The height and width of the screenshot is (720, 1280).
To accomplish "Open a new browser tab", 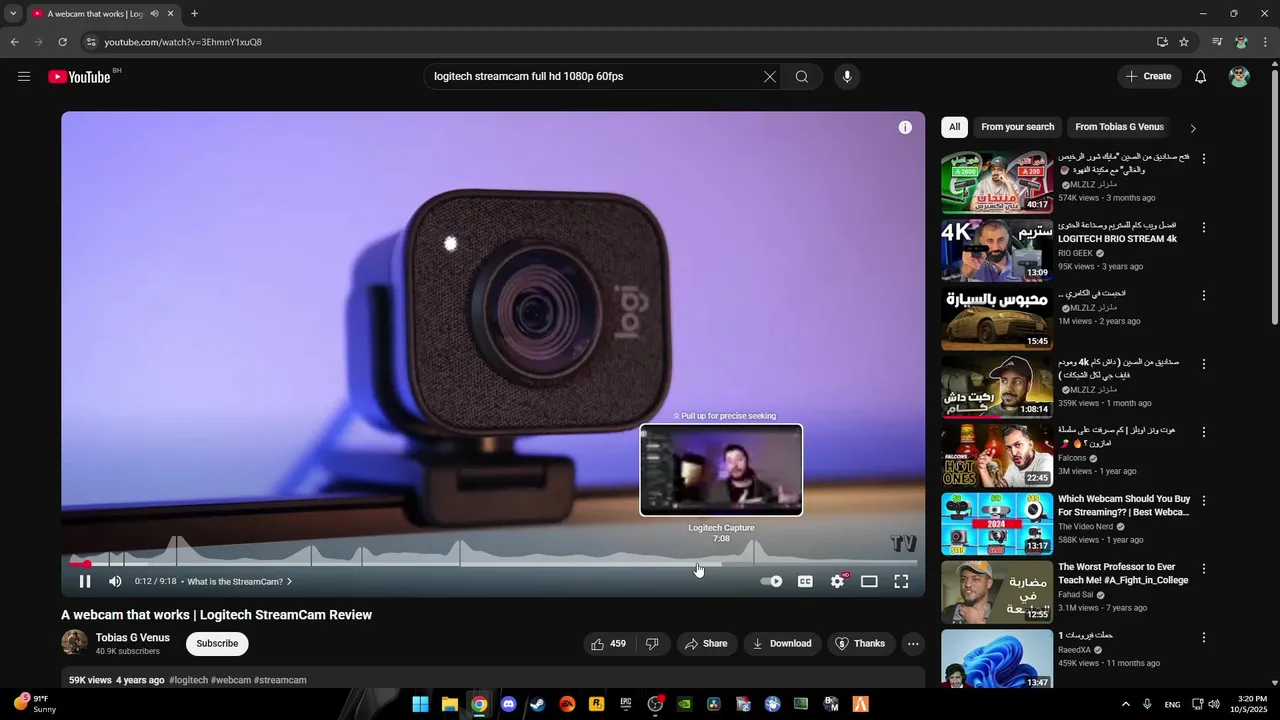I will tap(194, 14).
